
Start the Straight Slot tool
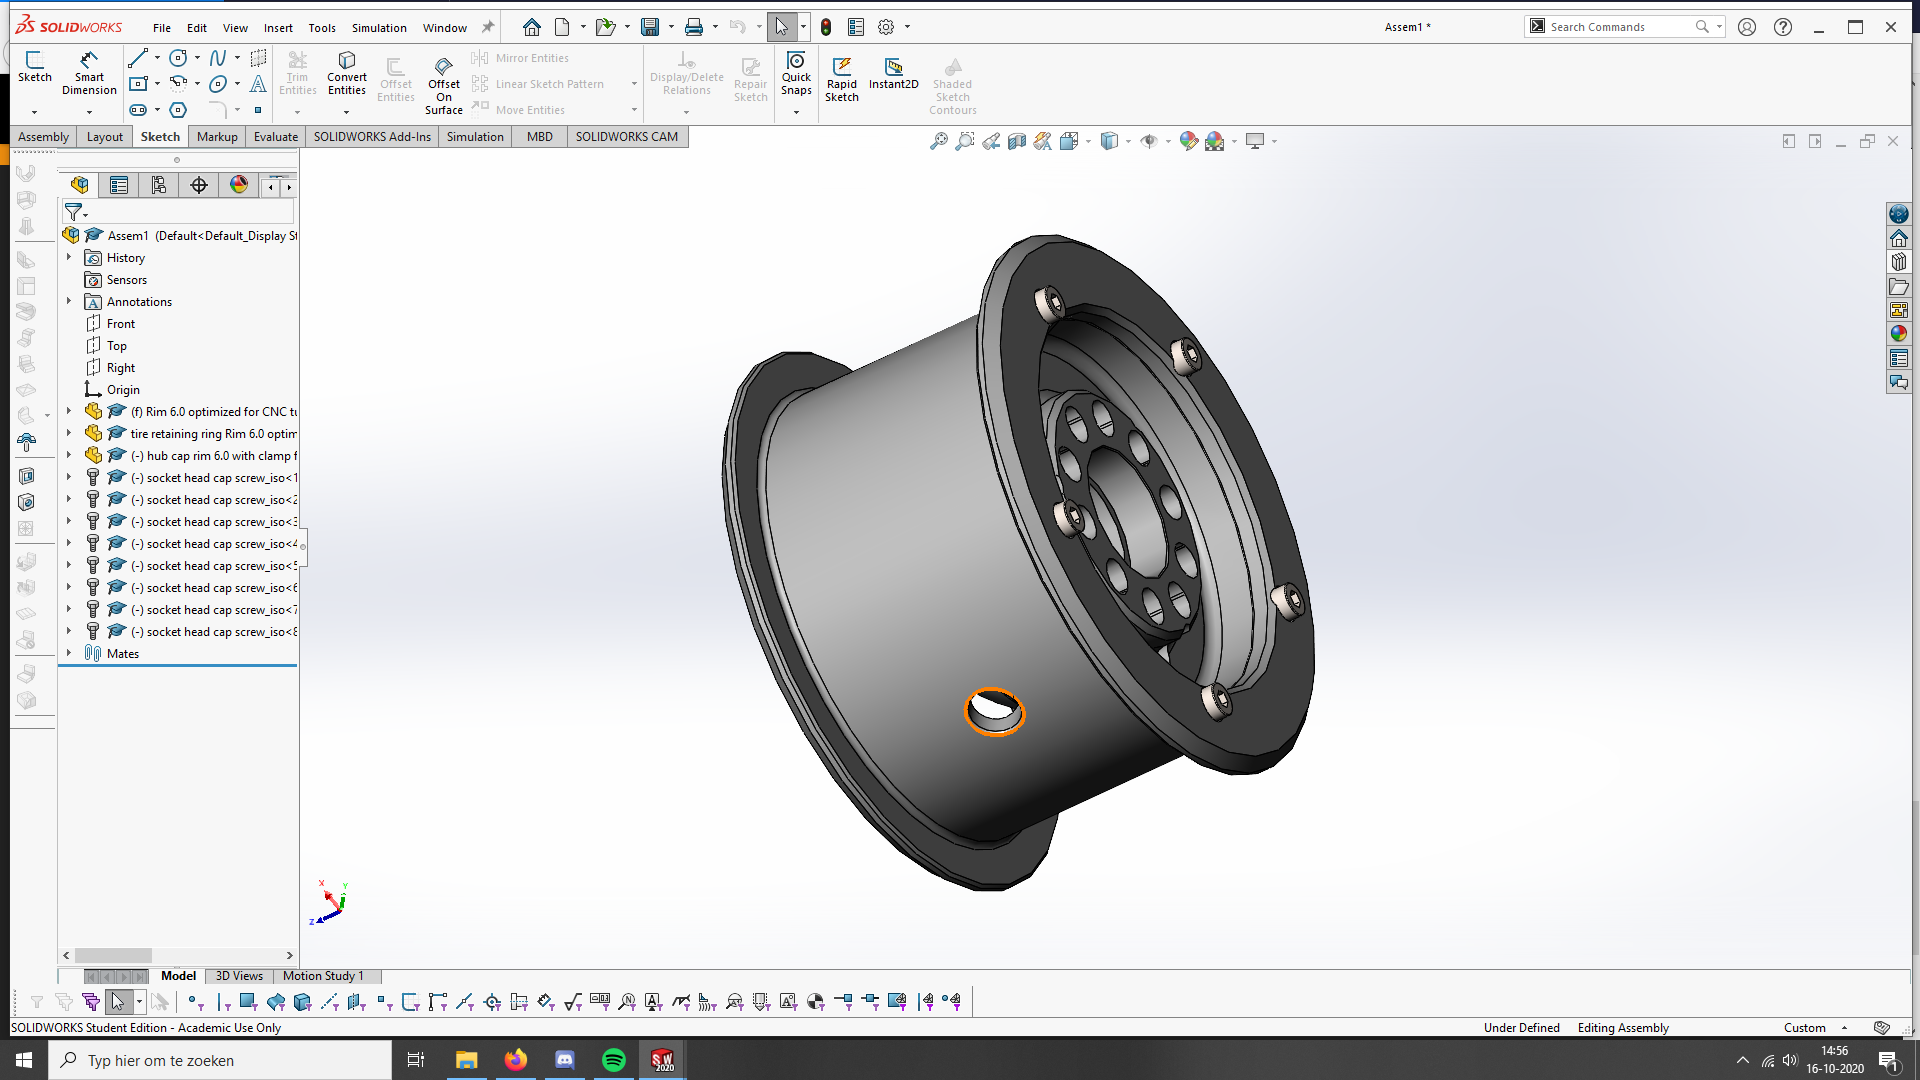pyautogui.click(x=138, y=110)
